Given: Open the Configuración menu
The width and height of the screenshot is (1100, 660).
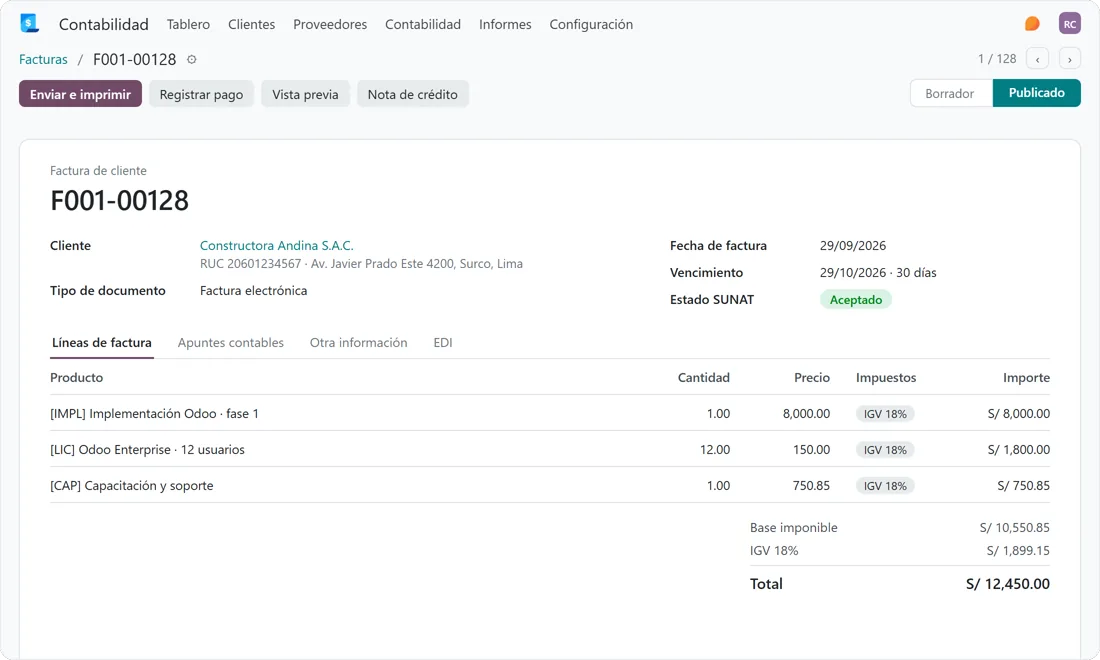Looking at the screenshot, I should 591,25.
